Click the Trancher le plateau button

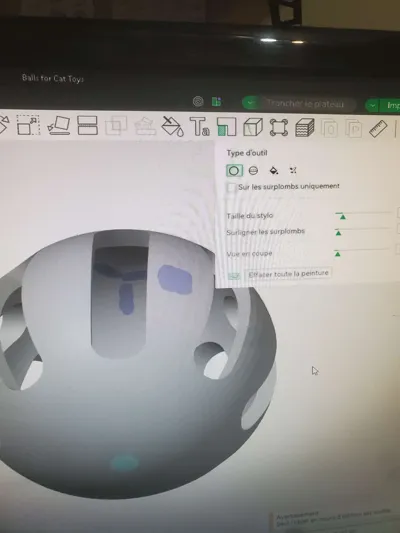(x=305, y=104)
